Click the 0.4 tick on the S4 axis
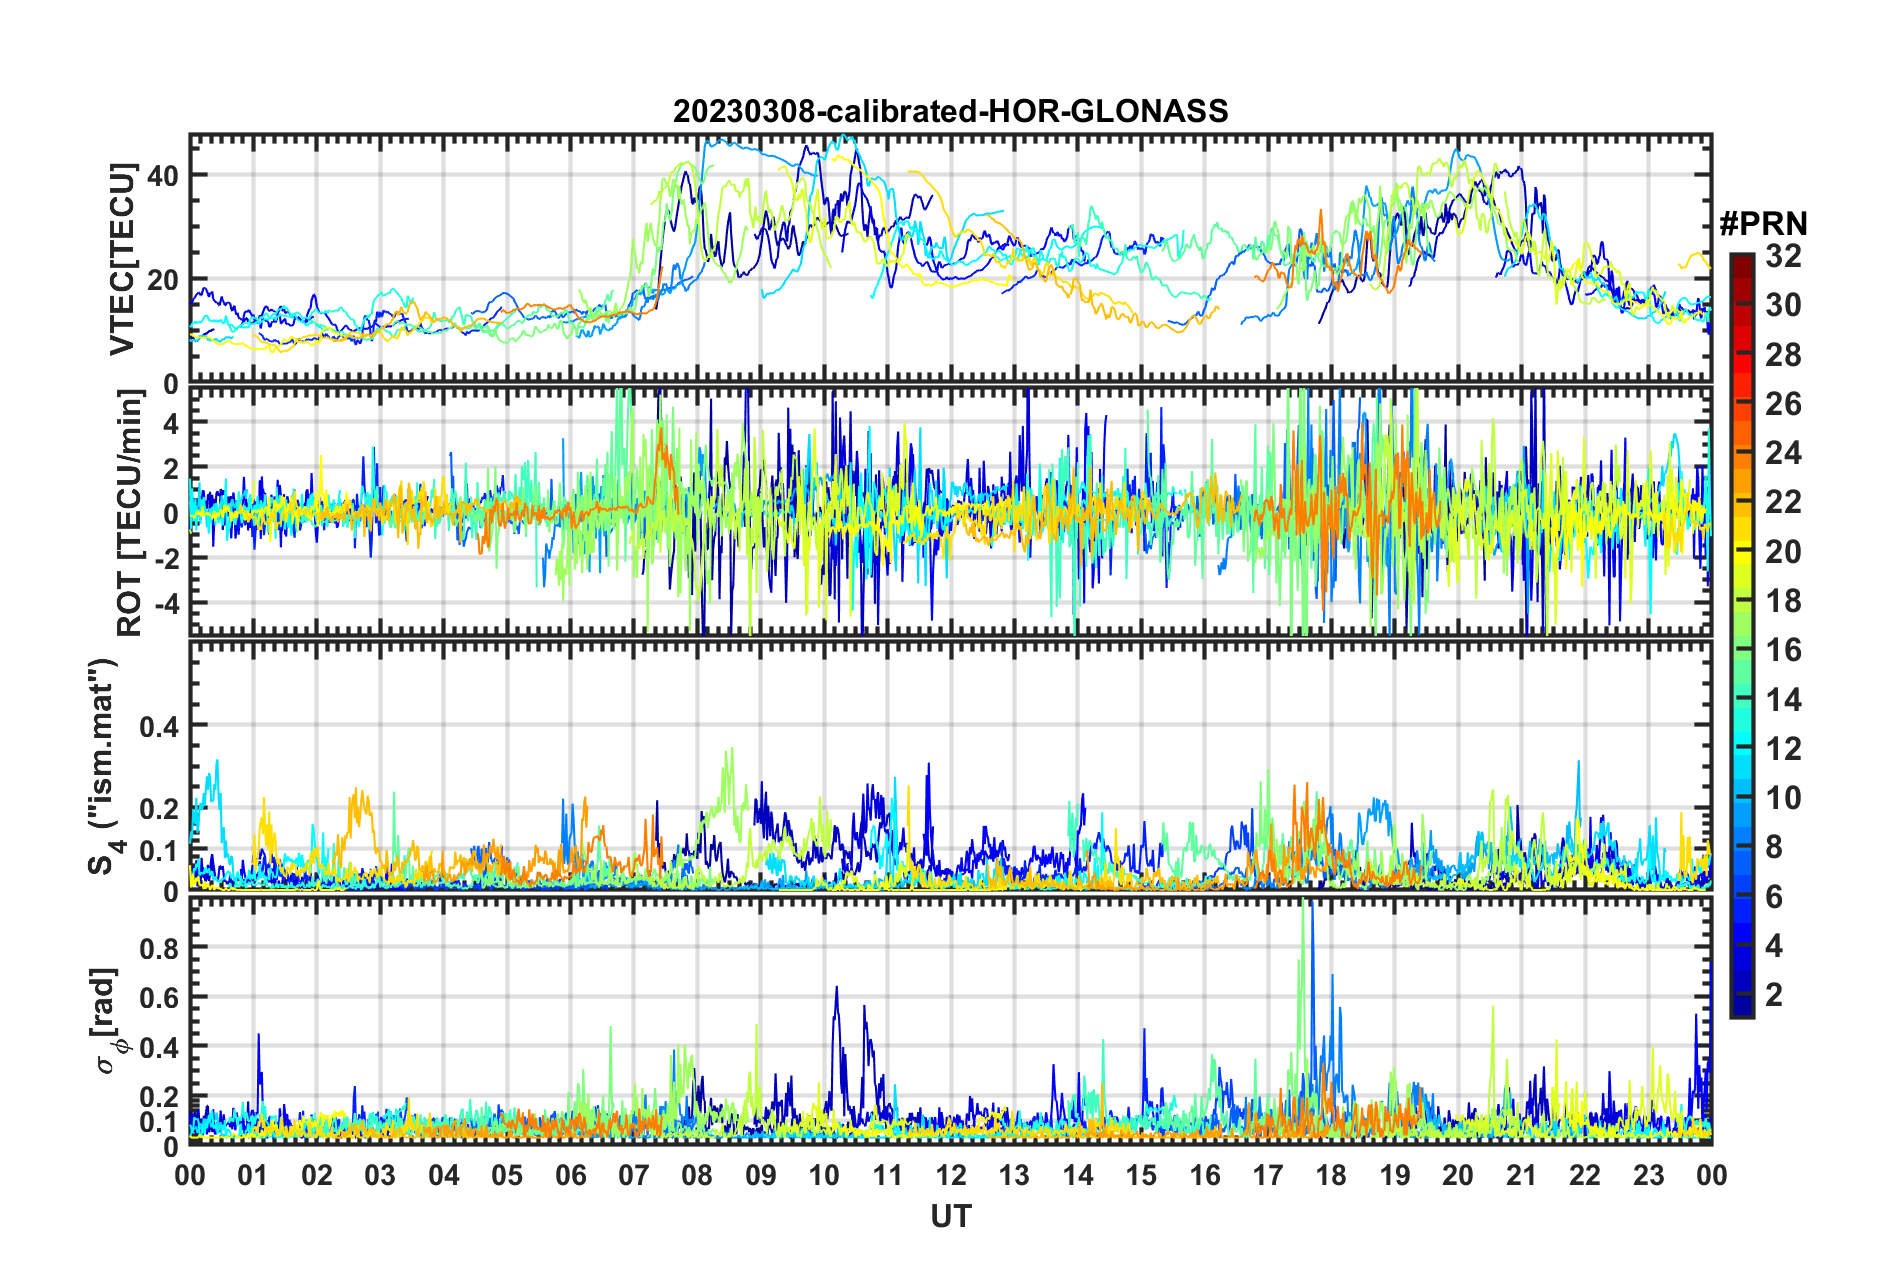The image size is (1902, 1272). tap(159, 726)
